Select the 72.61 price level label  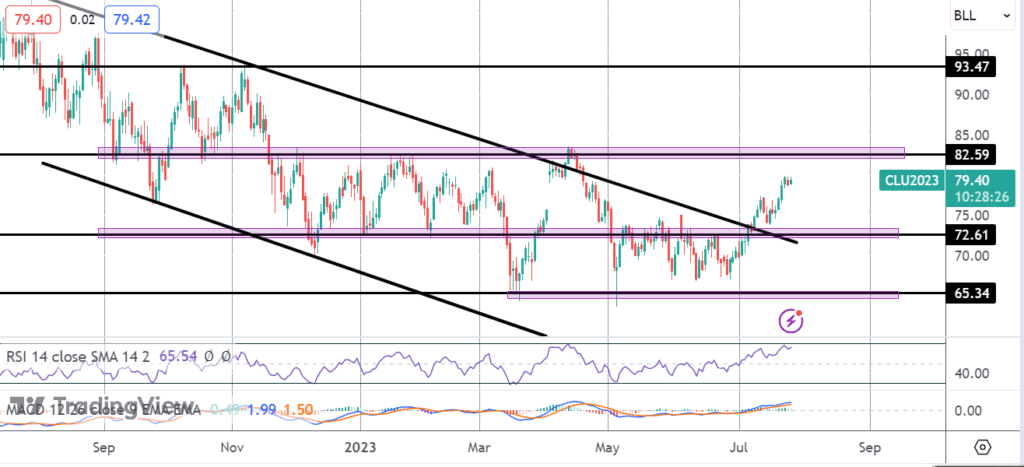[x=974, y=235]
